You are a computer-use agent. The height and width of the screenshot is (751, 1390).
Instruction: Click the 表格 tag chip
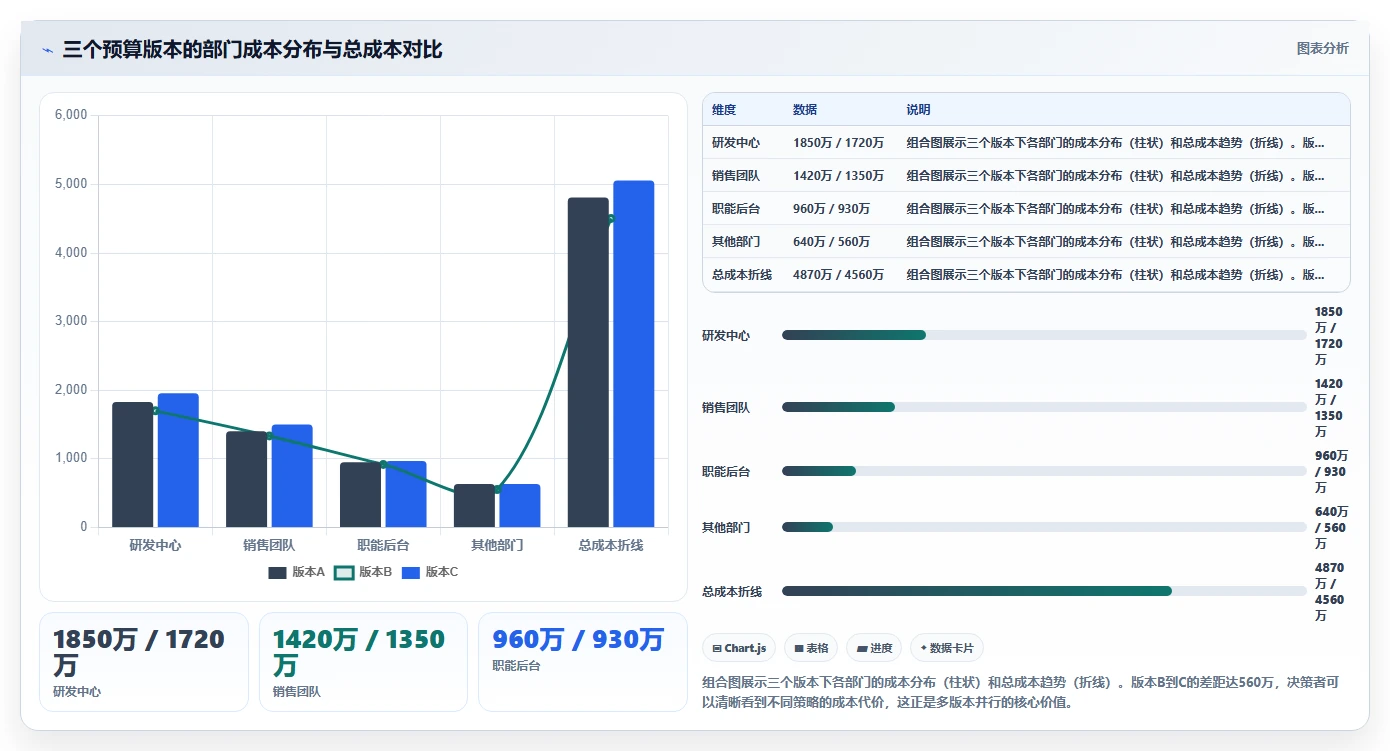point(811,648)
